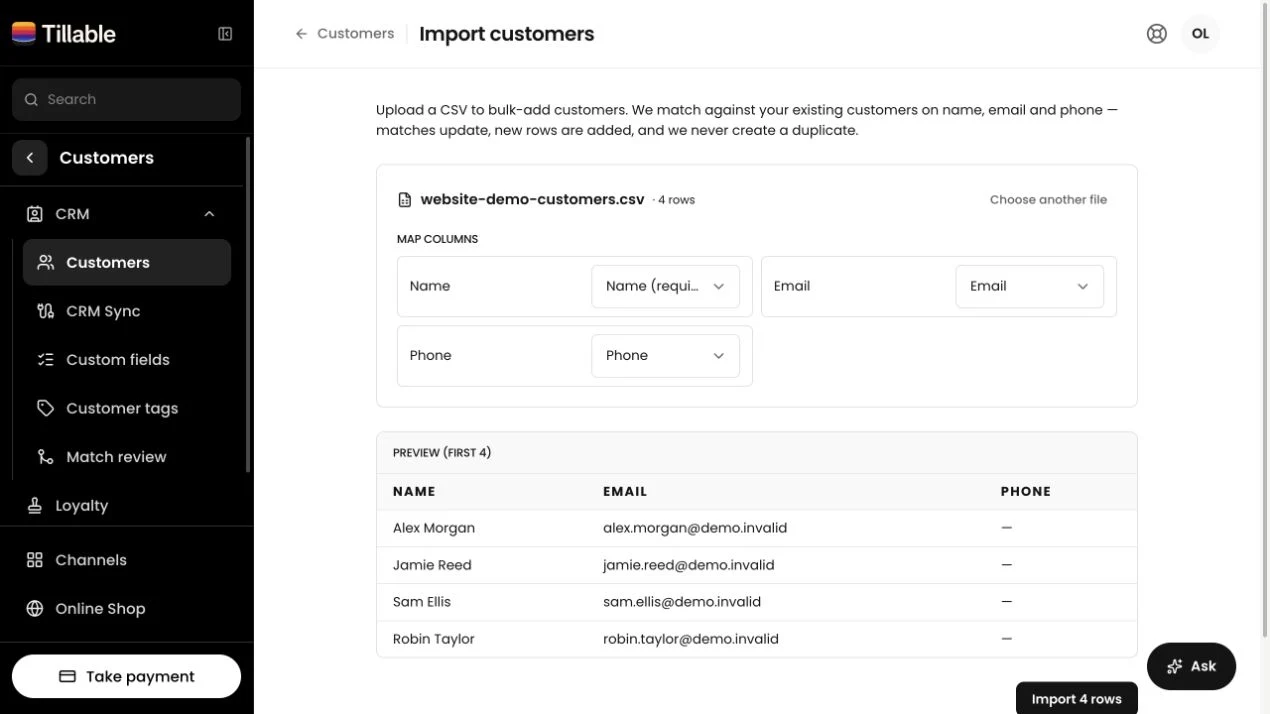The height and width of the screenshot is (714, 1270).
Task: Open the Ask assistant button
Action: (1191, 667)
